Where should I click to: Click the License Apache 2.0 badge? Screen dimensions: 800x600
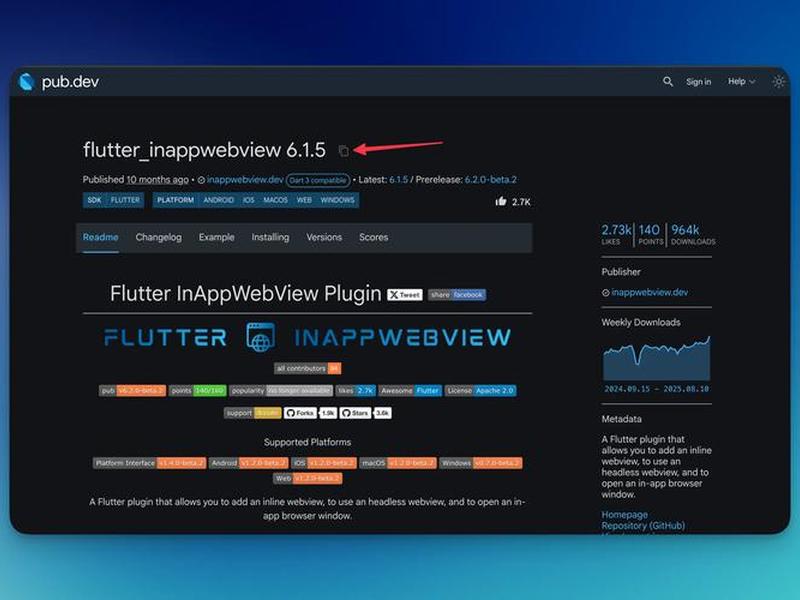click(481, 390)
